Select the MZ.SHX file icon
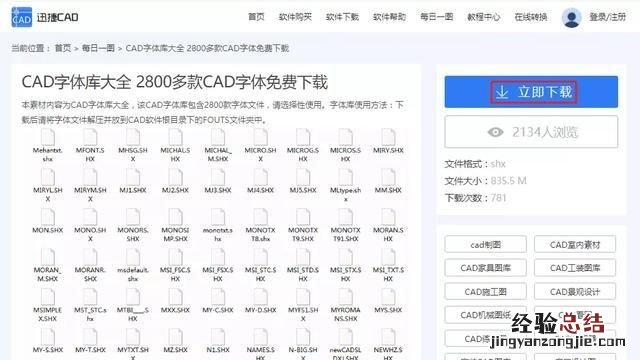Image resolution: width=640 pixels, height=360 pixels. point(175,337)
